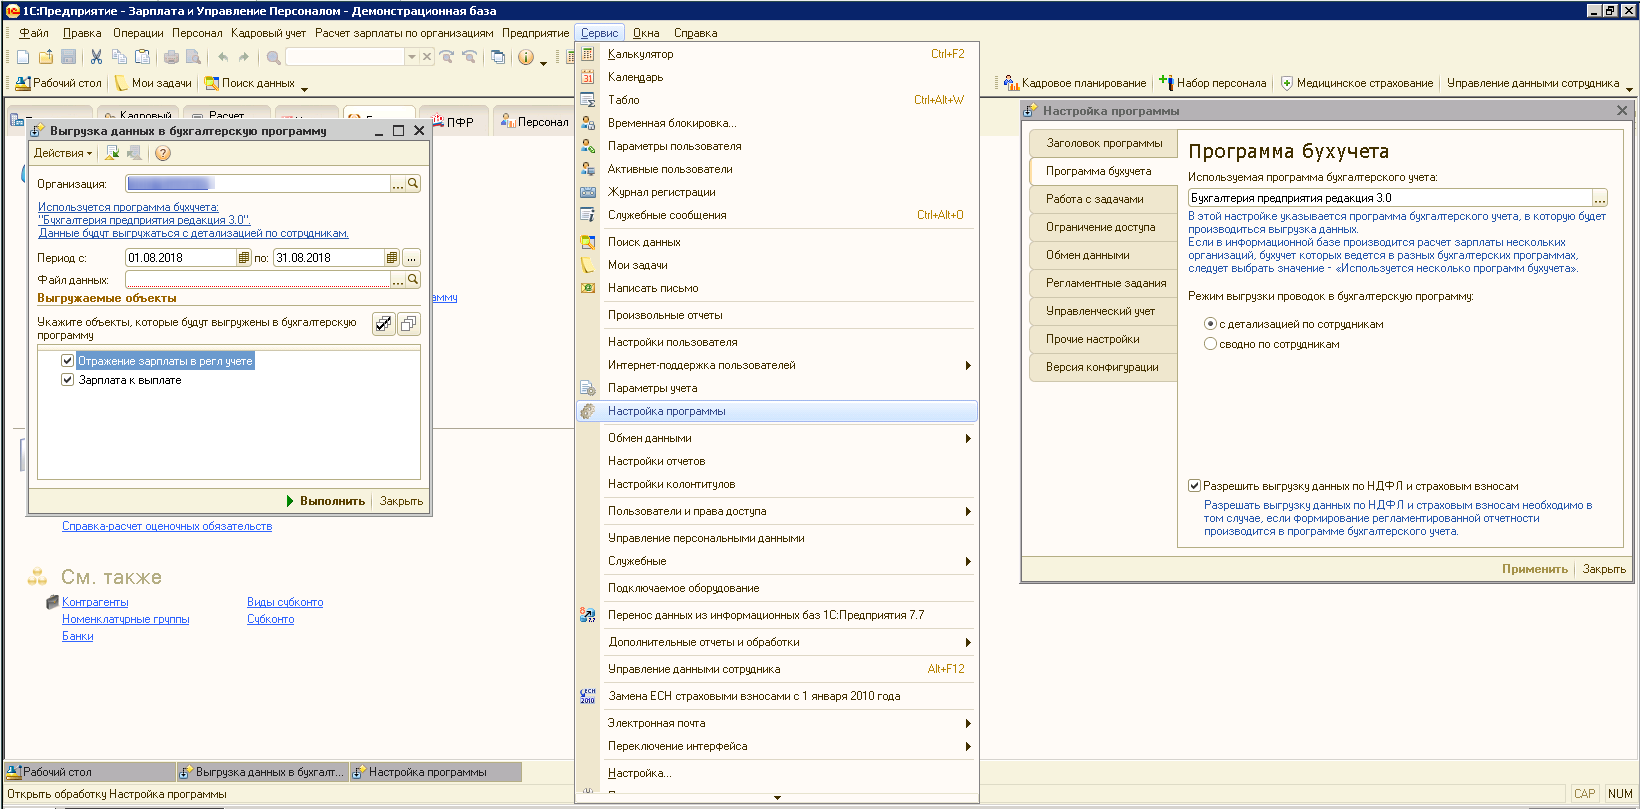The width and height of the screenshot is (1640, 809).
Task: Open Справка-расчет оценочных обязательств link
Action: pos(167,526)
